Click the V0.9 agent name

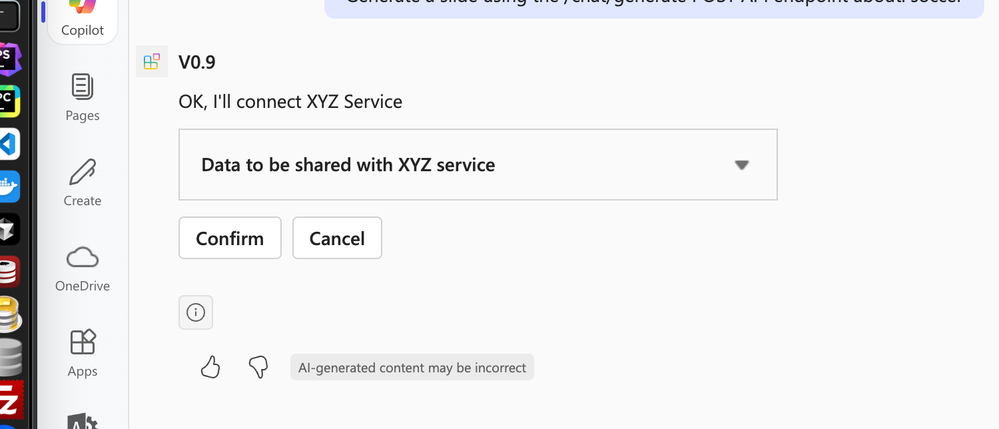197,62
